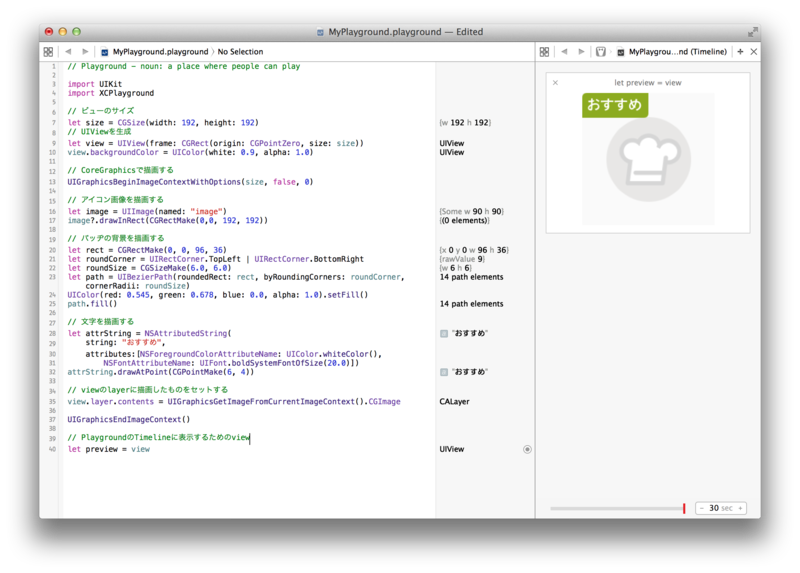
Task: Click 'path.fill()' code line
Action: (x=92, y=304)
